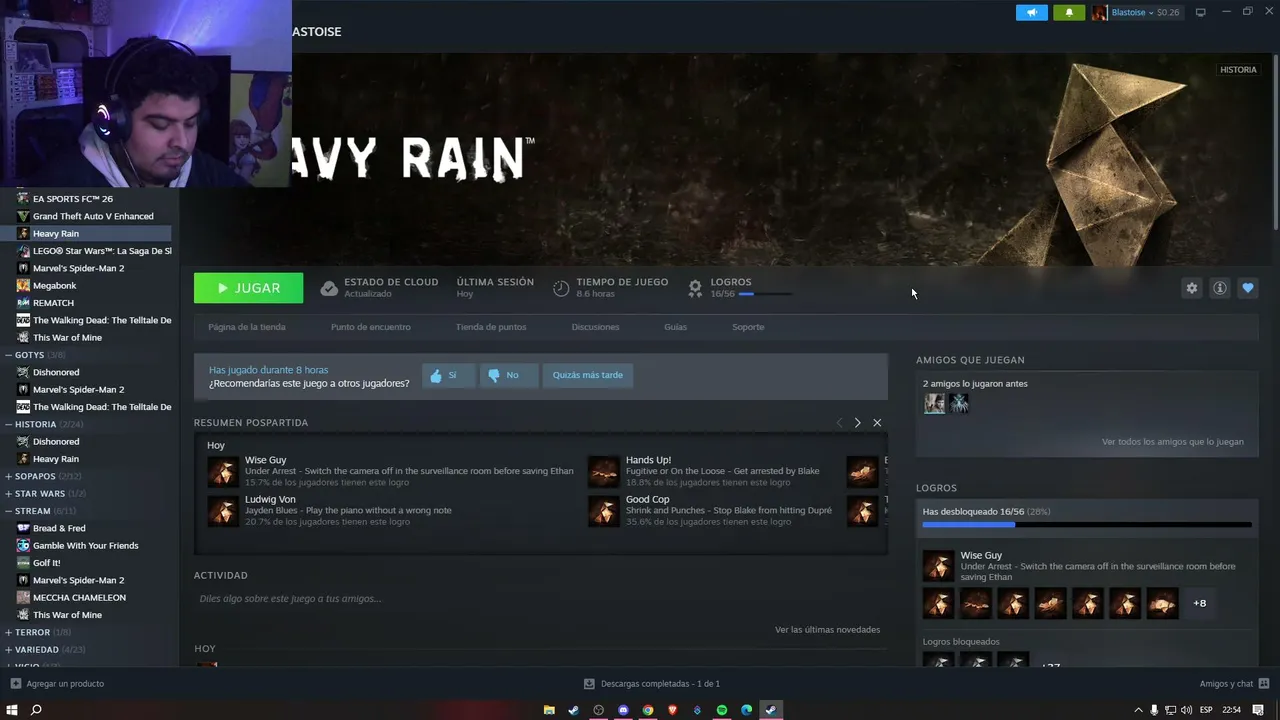This screenshot has height=720, width=1280.
Task: Click the Windows search magnifier icon
Action: (x=36, y=710)
